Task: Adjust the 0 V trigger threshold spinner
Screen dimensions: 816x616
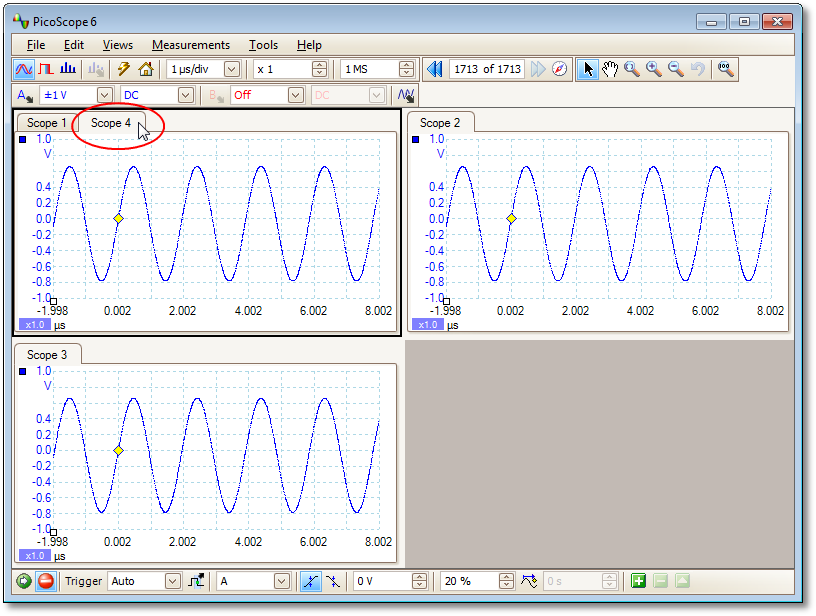Action: (419, 581)
